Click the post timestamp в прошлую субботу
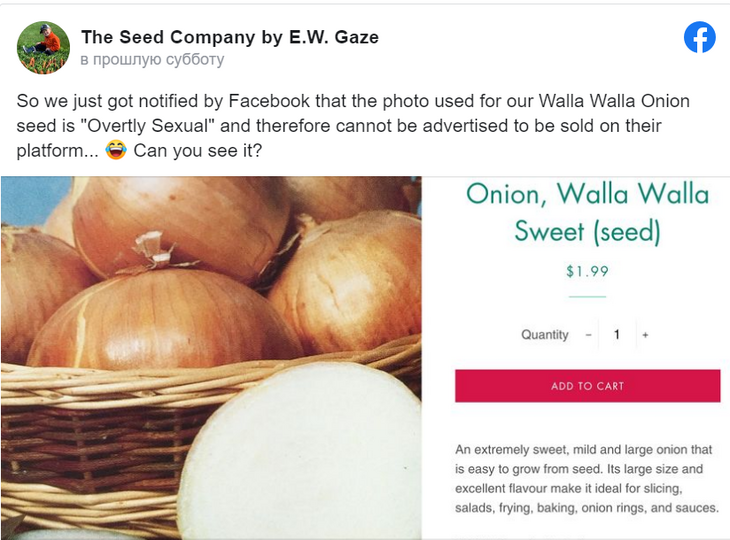Viewport: 730px width, 540px height. click(152, 60)
